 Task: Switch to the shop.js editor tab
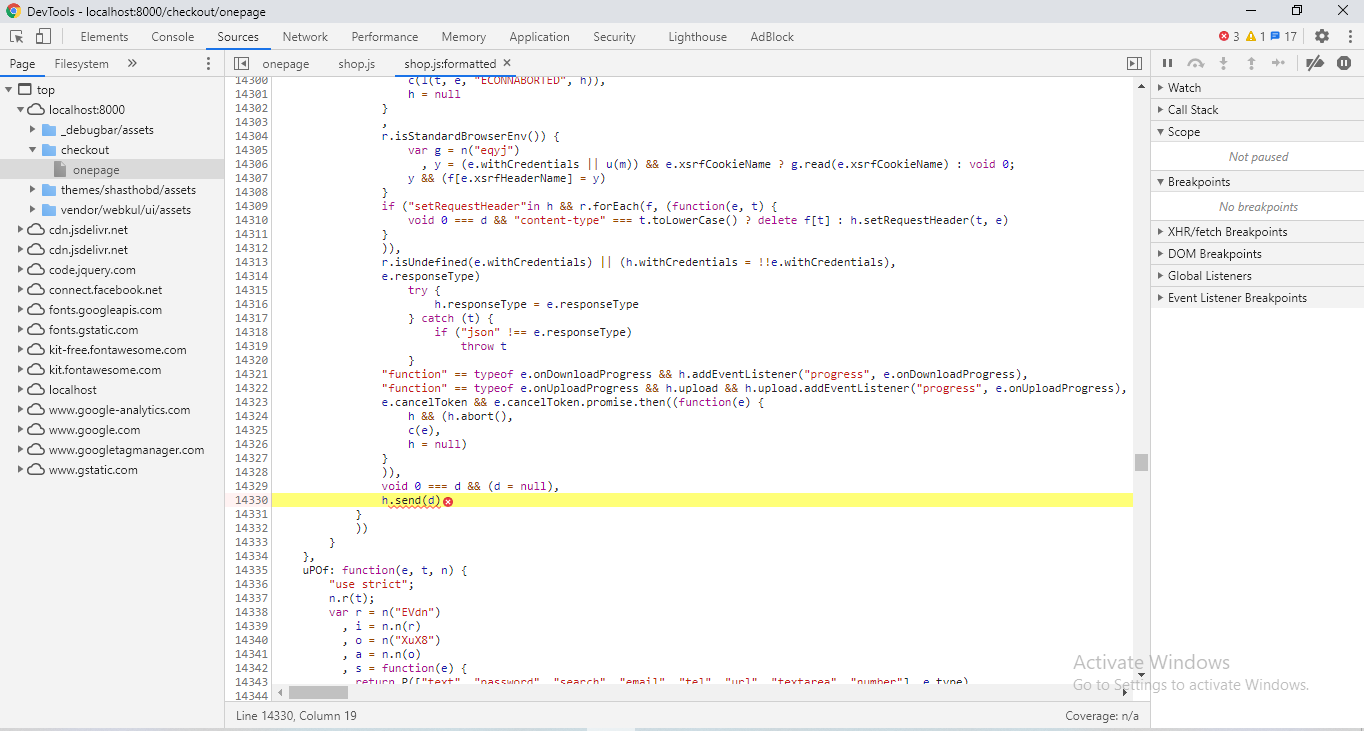[356, 63]
